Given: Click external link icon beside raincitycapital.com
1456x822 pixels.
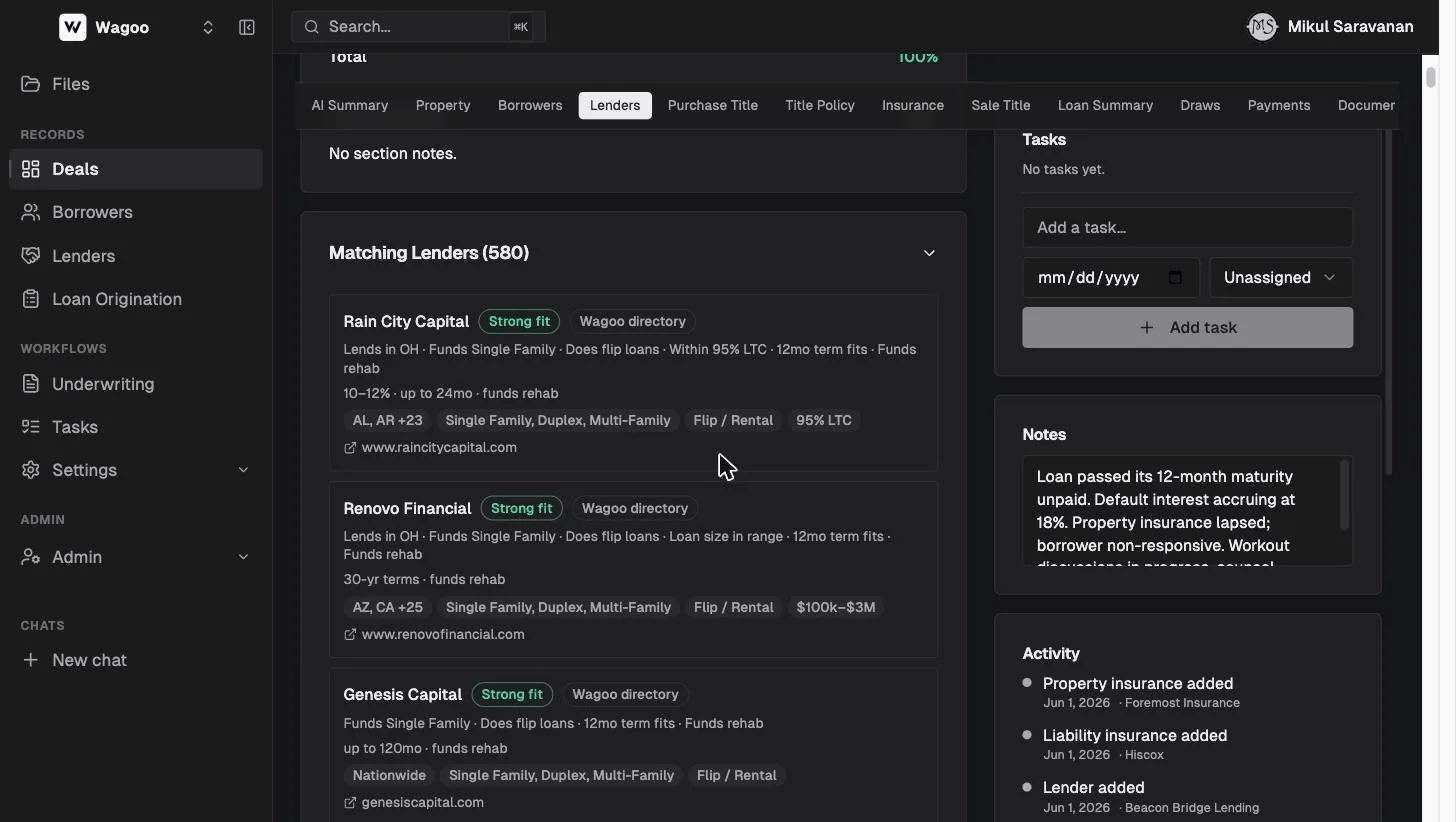Looking at the screenshot, I should click(350, 448).
